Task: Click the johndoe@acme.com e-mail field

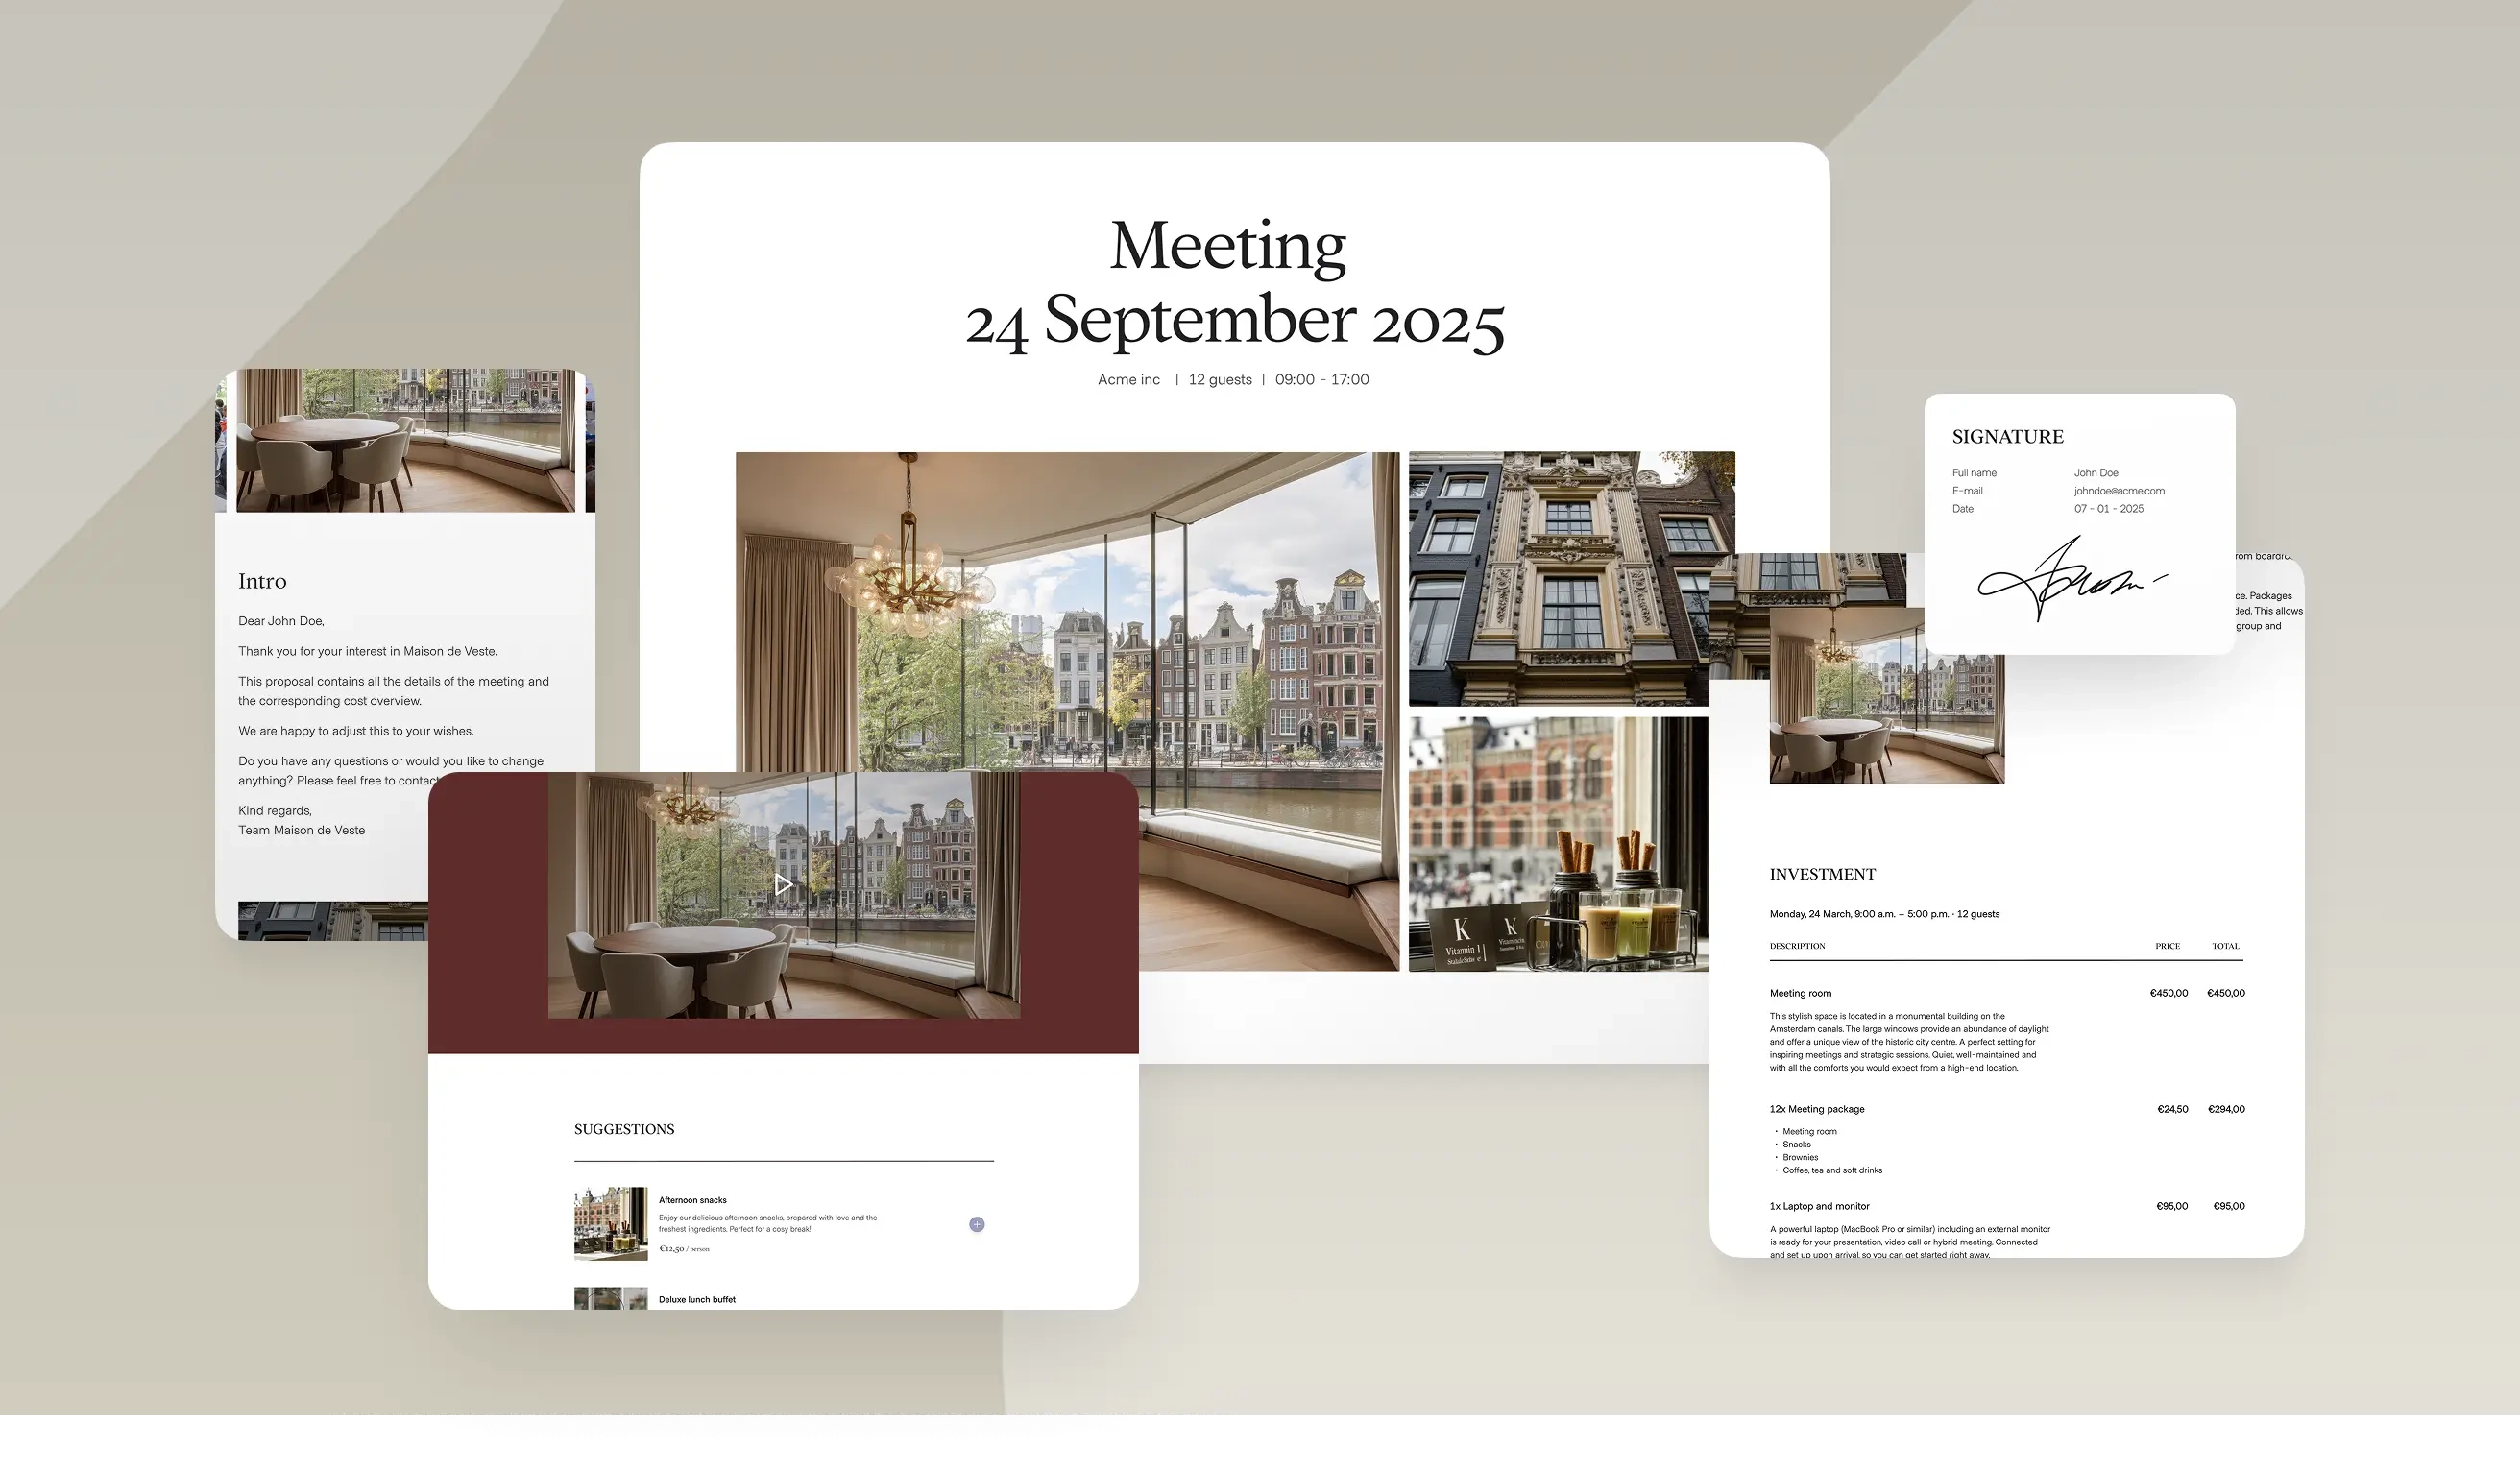Action: (x=2118, y=491)
